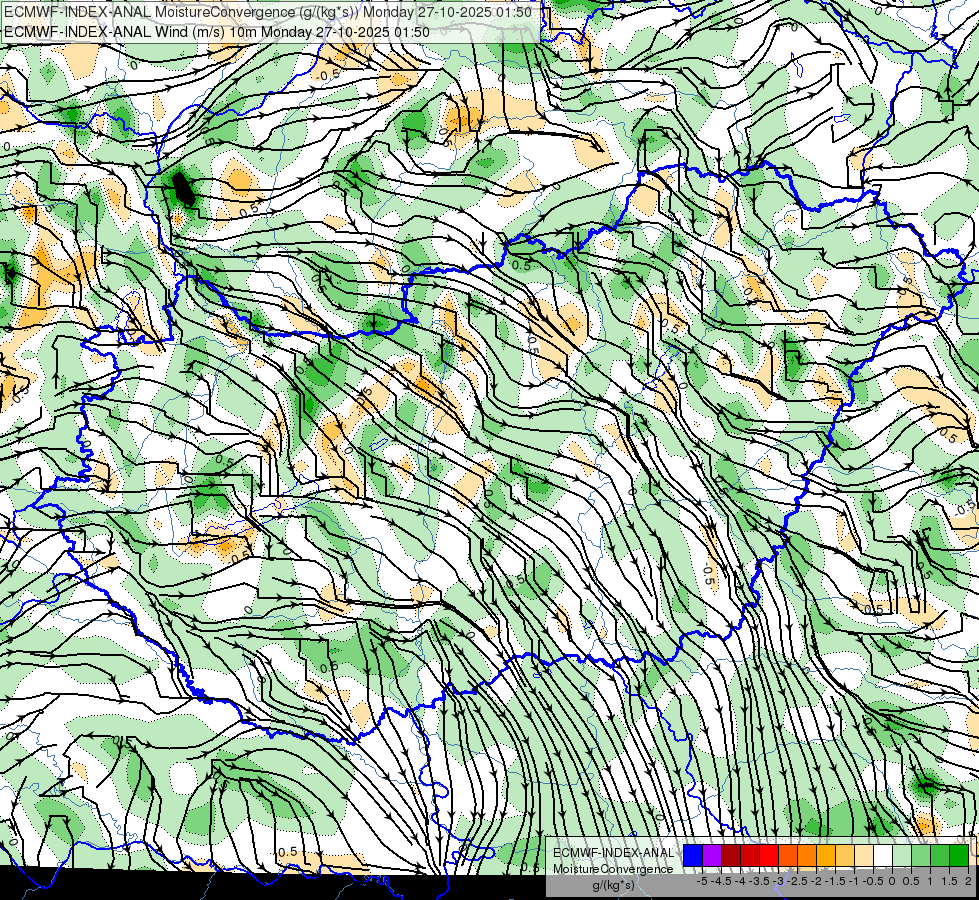Screen dimensions: 979x900
Task: Click the '-2' legend tick label
Action: [817, 881]
